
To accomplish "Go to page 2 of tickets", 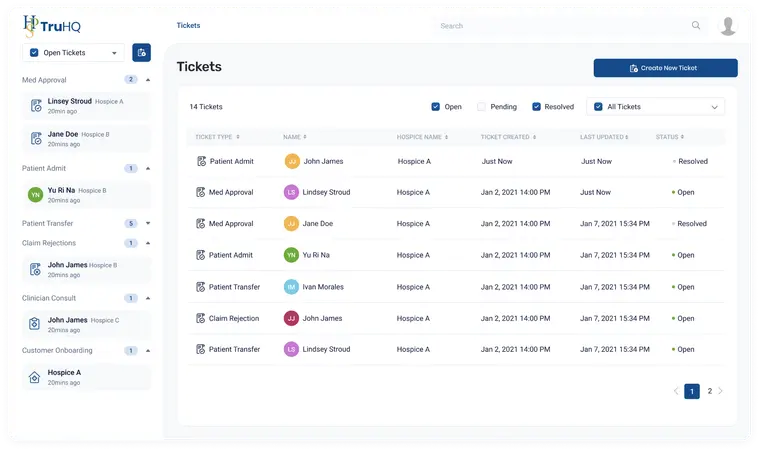I will tap(709, 391).
